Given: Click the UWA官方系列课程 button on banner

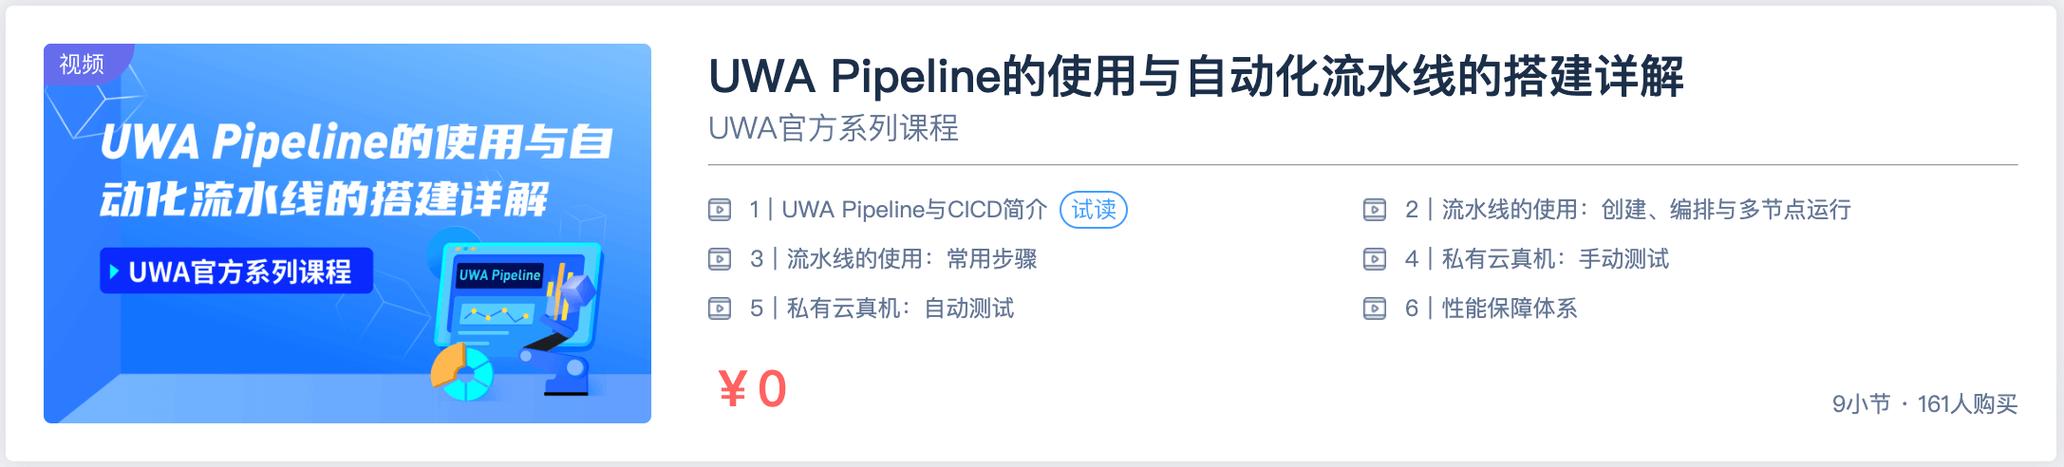Looking at the screenshot, I should click(x=237, y=271).
